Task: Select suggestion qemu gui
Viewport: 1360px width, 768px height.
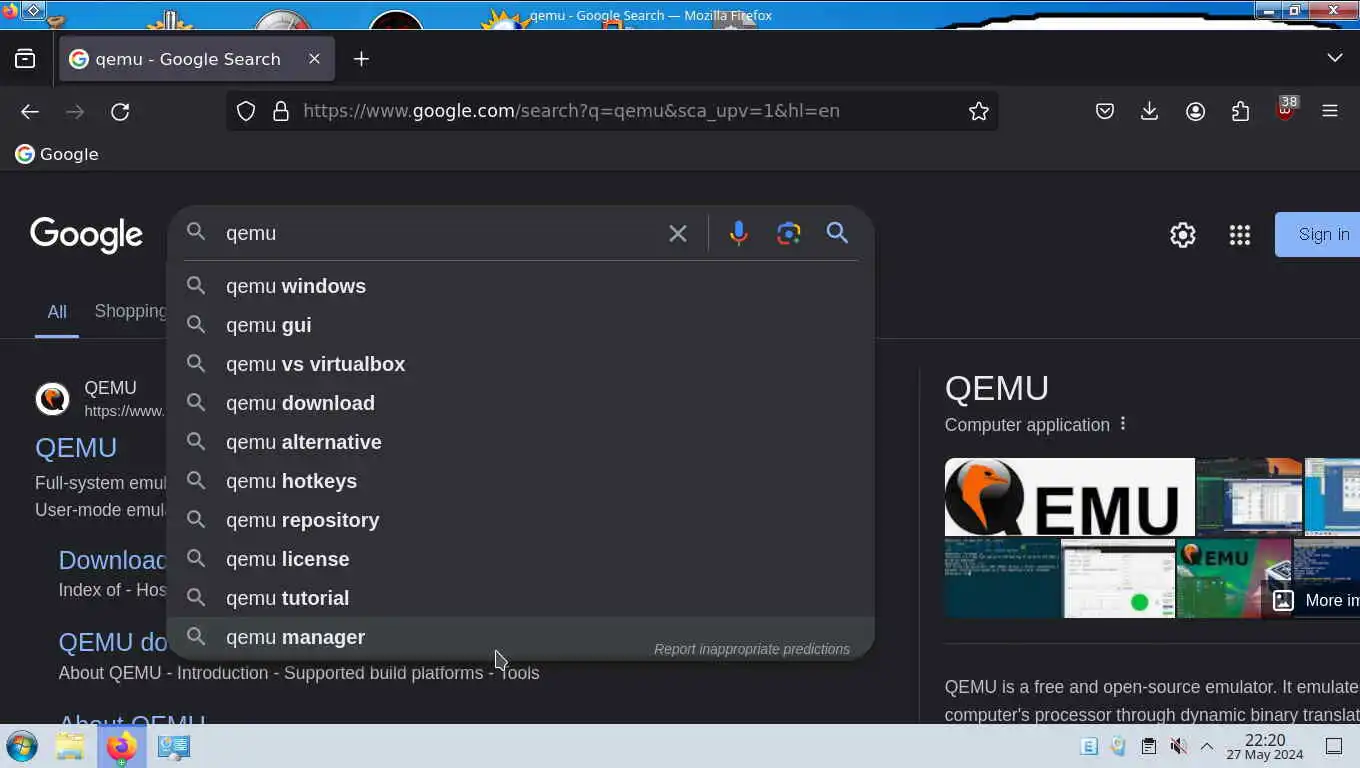Action: [520, 325]
